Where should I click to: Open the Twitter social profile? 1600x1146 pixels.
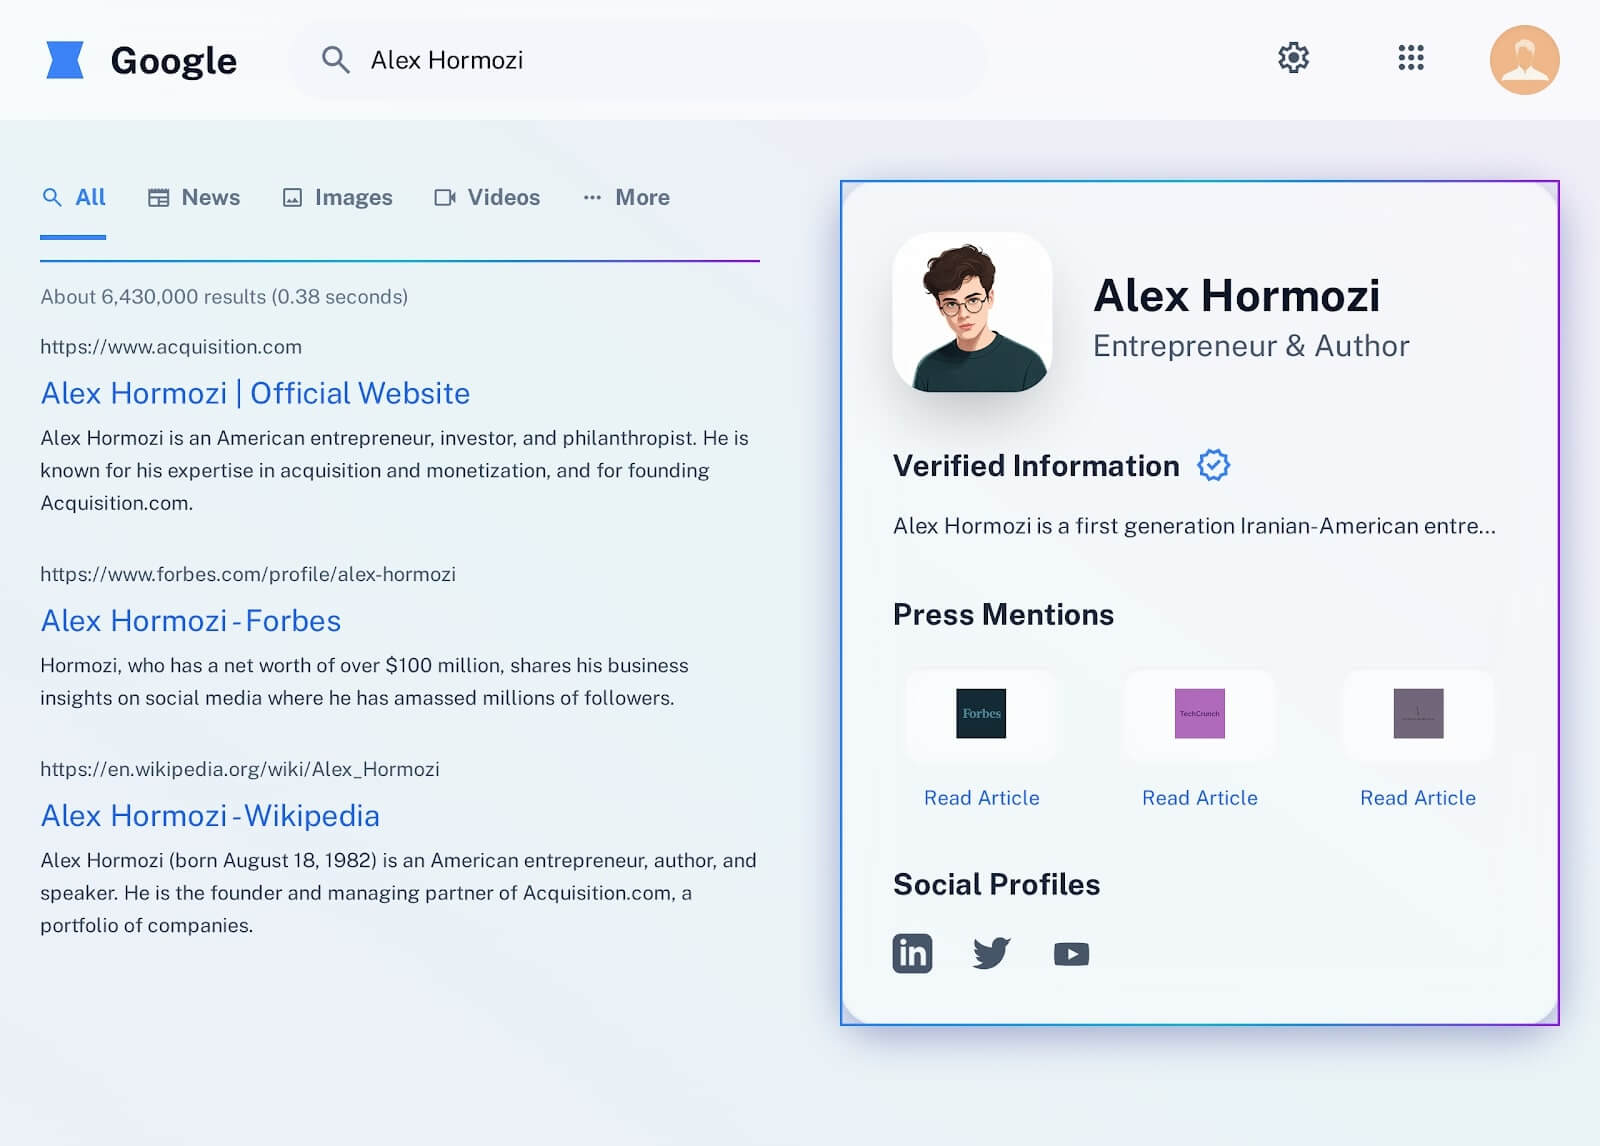pyautogui.click(x=991, y=953)
